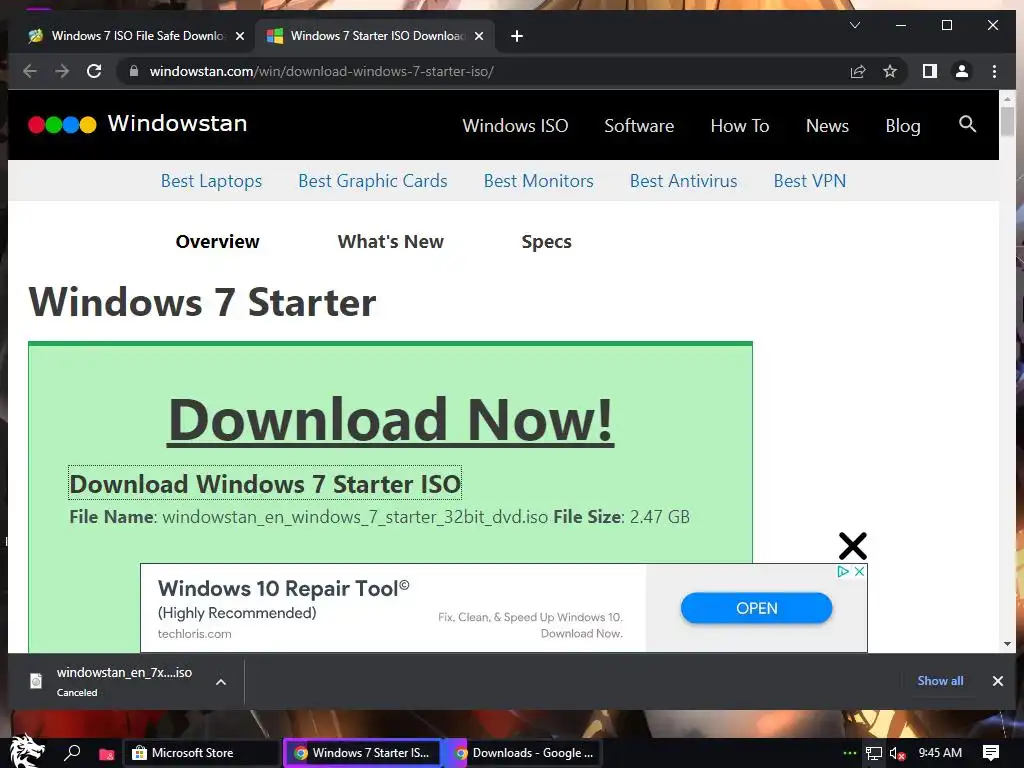Open the Start menu dragon icon
This screenshot has height=768, width=1024.
26,751
